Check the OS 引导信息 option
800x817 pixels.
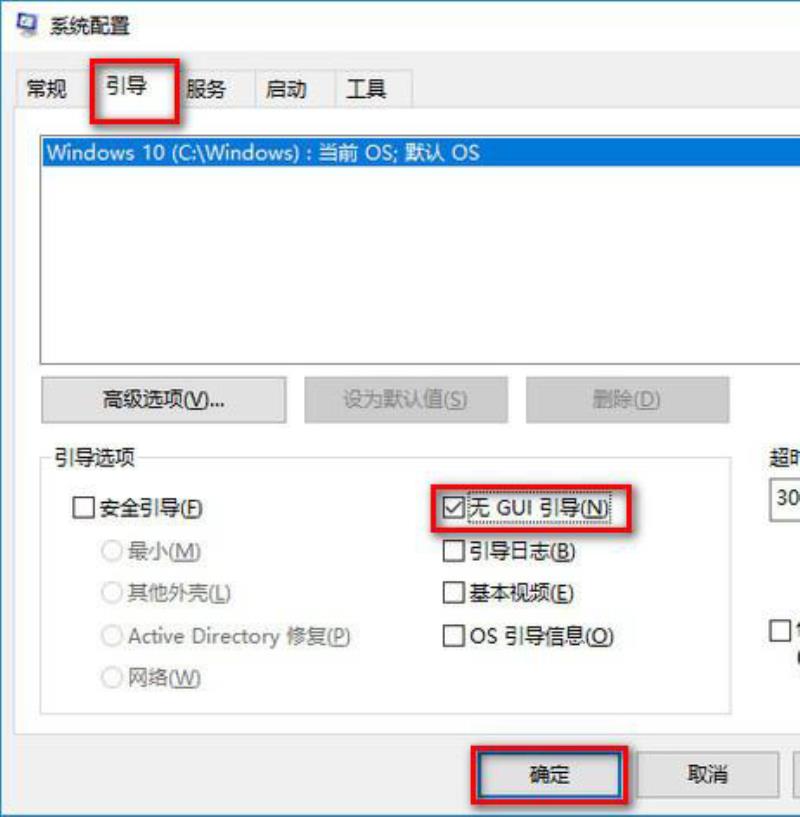click(453, 636)
